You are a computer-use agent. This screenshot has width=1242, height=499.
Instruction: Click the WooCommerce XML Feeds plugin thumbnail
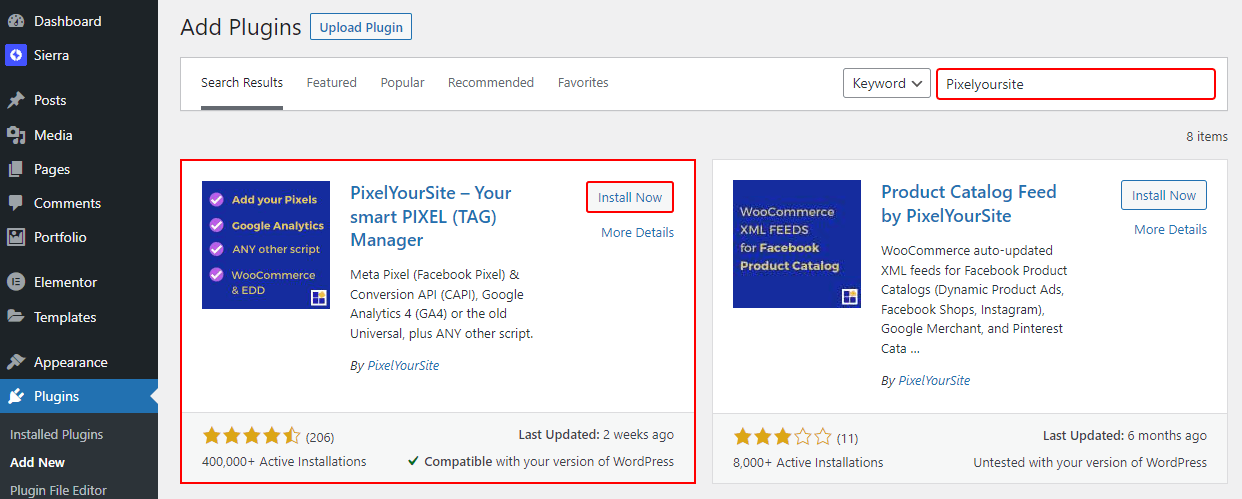pos(797,244)
